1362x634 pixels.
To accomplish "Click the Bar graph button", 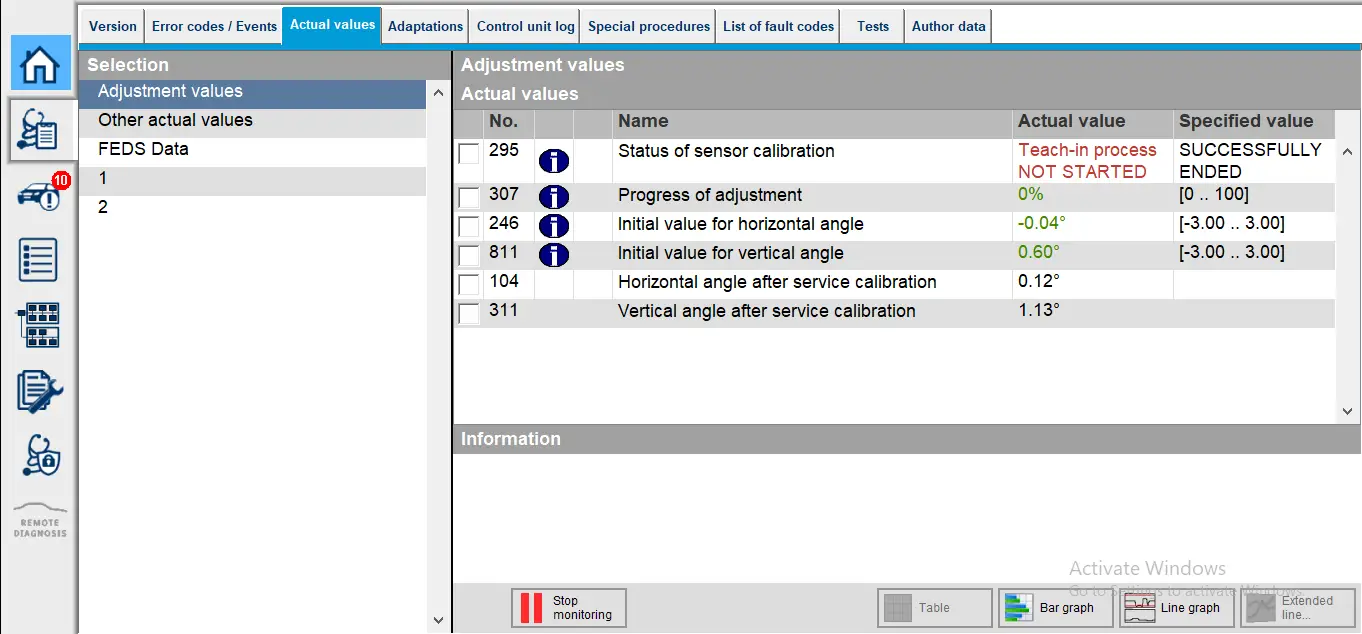I will point(1056,608).
